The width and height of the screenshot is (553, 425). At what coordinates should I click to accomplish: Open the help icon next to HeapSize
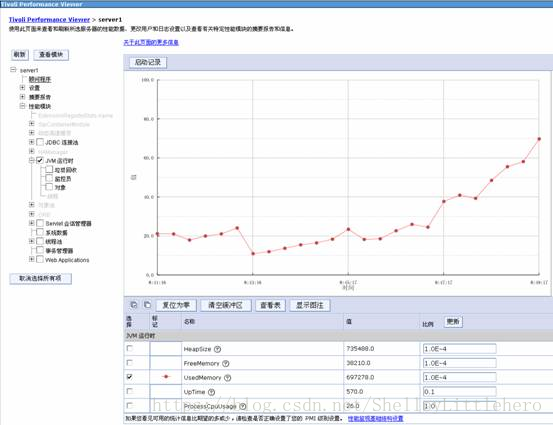(x=218, y=349)
